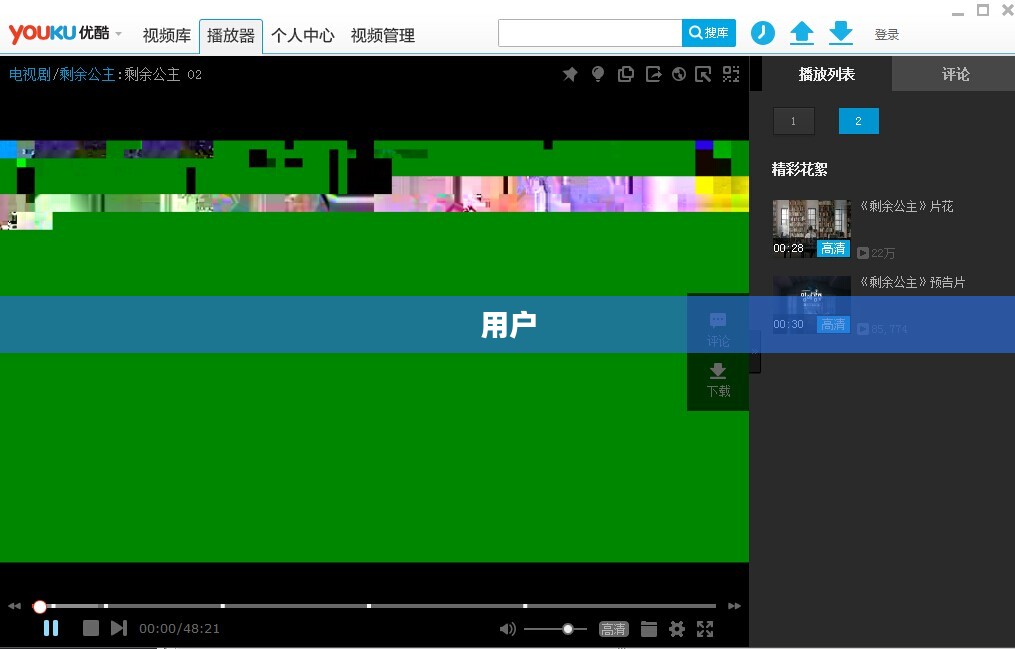Switch to the 评论 tab
Viewport: 1015px width, 649px height.
click(x=955, y=74)
